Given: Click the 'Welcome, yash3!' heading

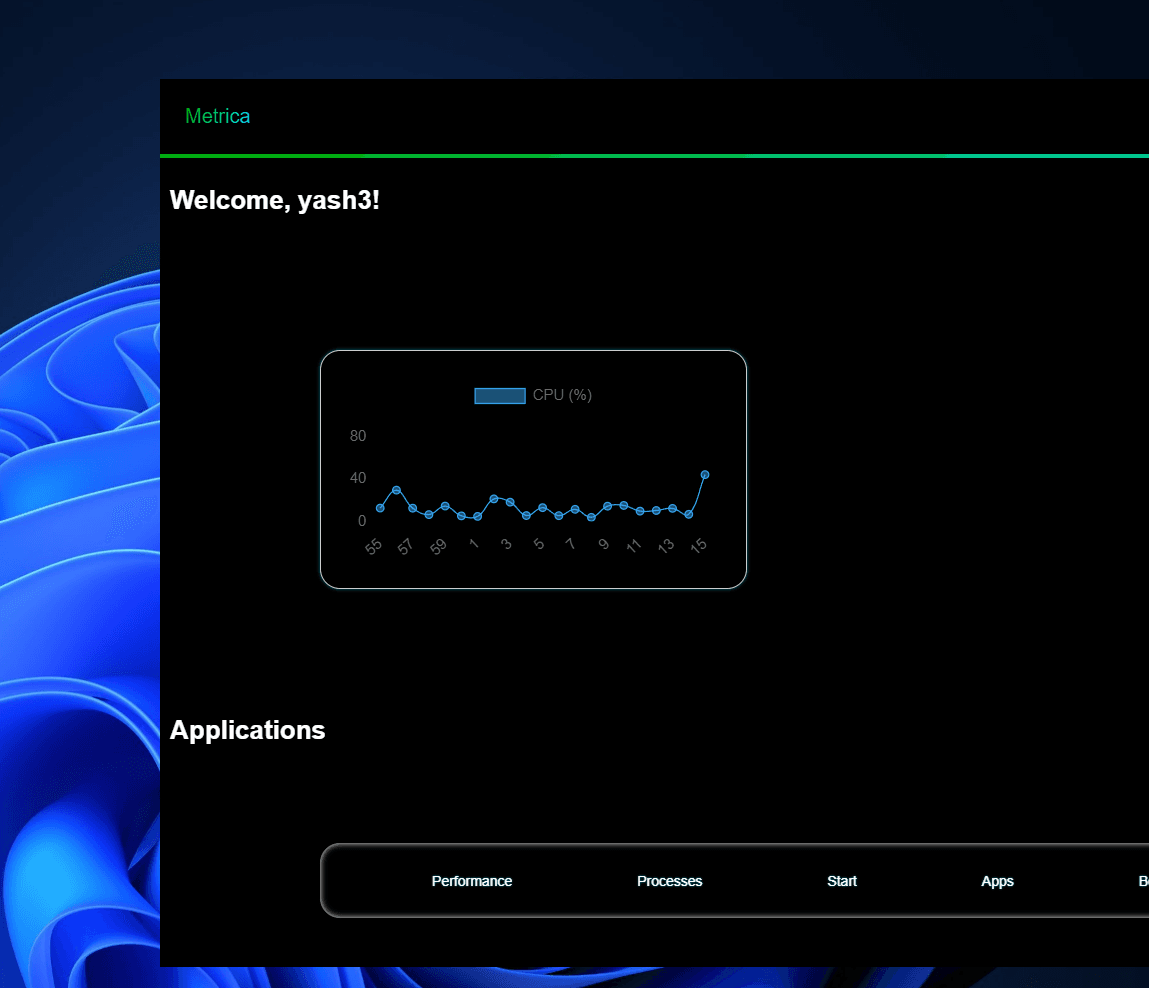Looking at the screenshot, I should [x=276, y=199].
